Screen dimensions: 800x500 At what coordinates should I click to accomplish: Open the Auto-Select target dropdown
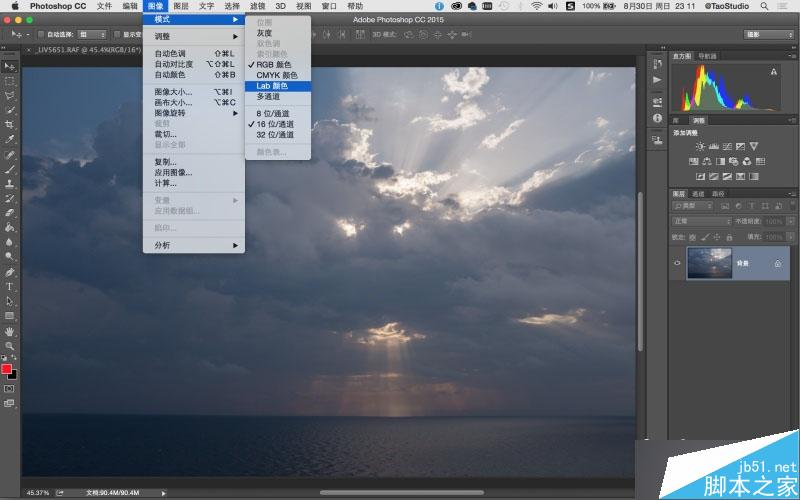click(92, 35)
